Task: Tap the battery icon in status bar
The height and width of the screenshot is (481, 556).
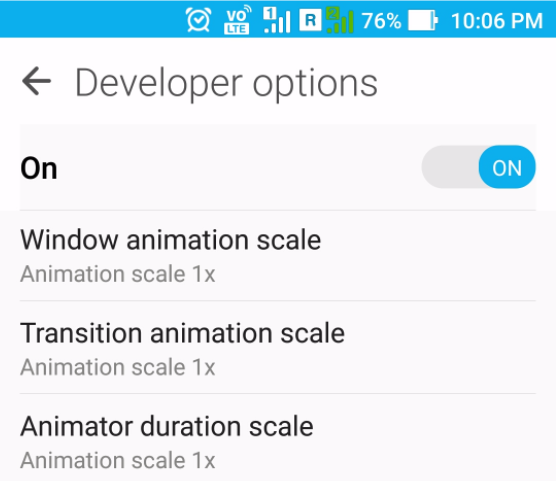Action: tap(423, 20)
